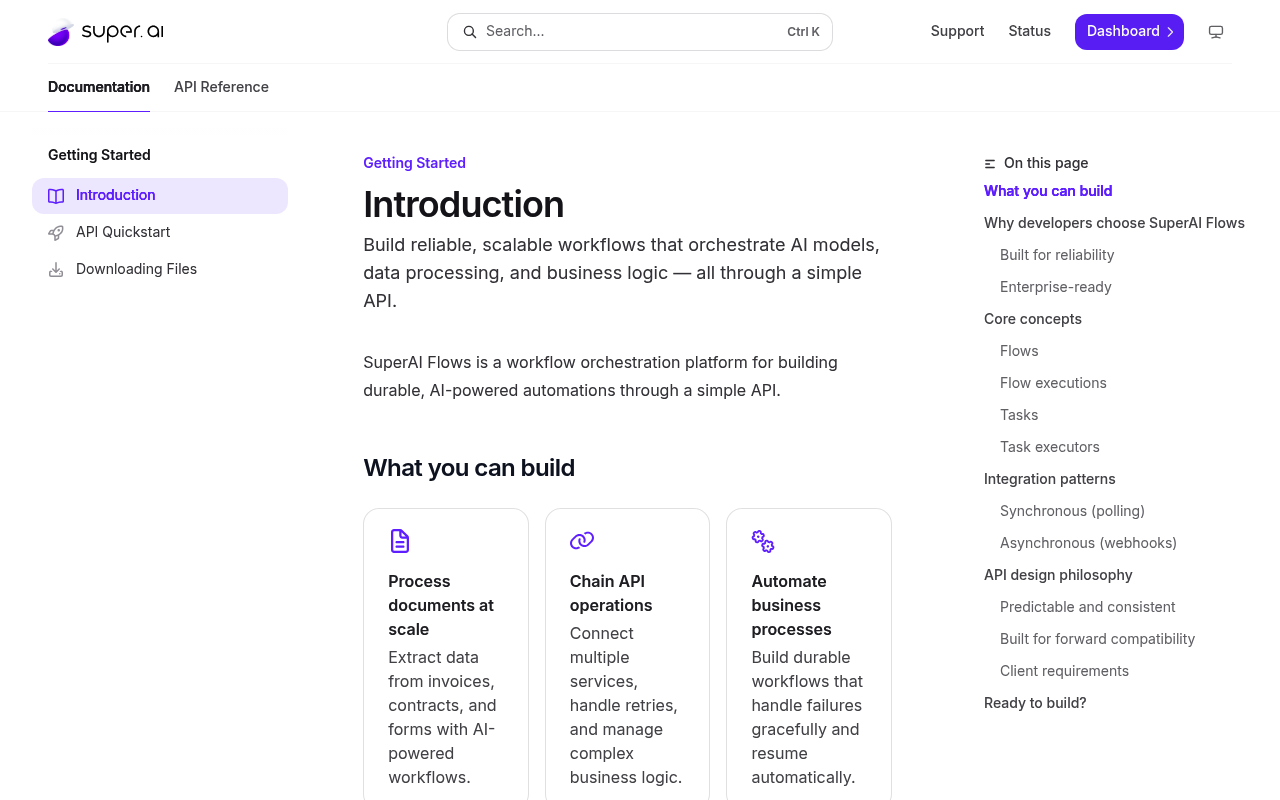The image size is (1280, 800).
Task: Open Downloading Files in the sidebar
Action: pos(160,270)
